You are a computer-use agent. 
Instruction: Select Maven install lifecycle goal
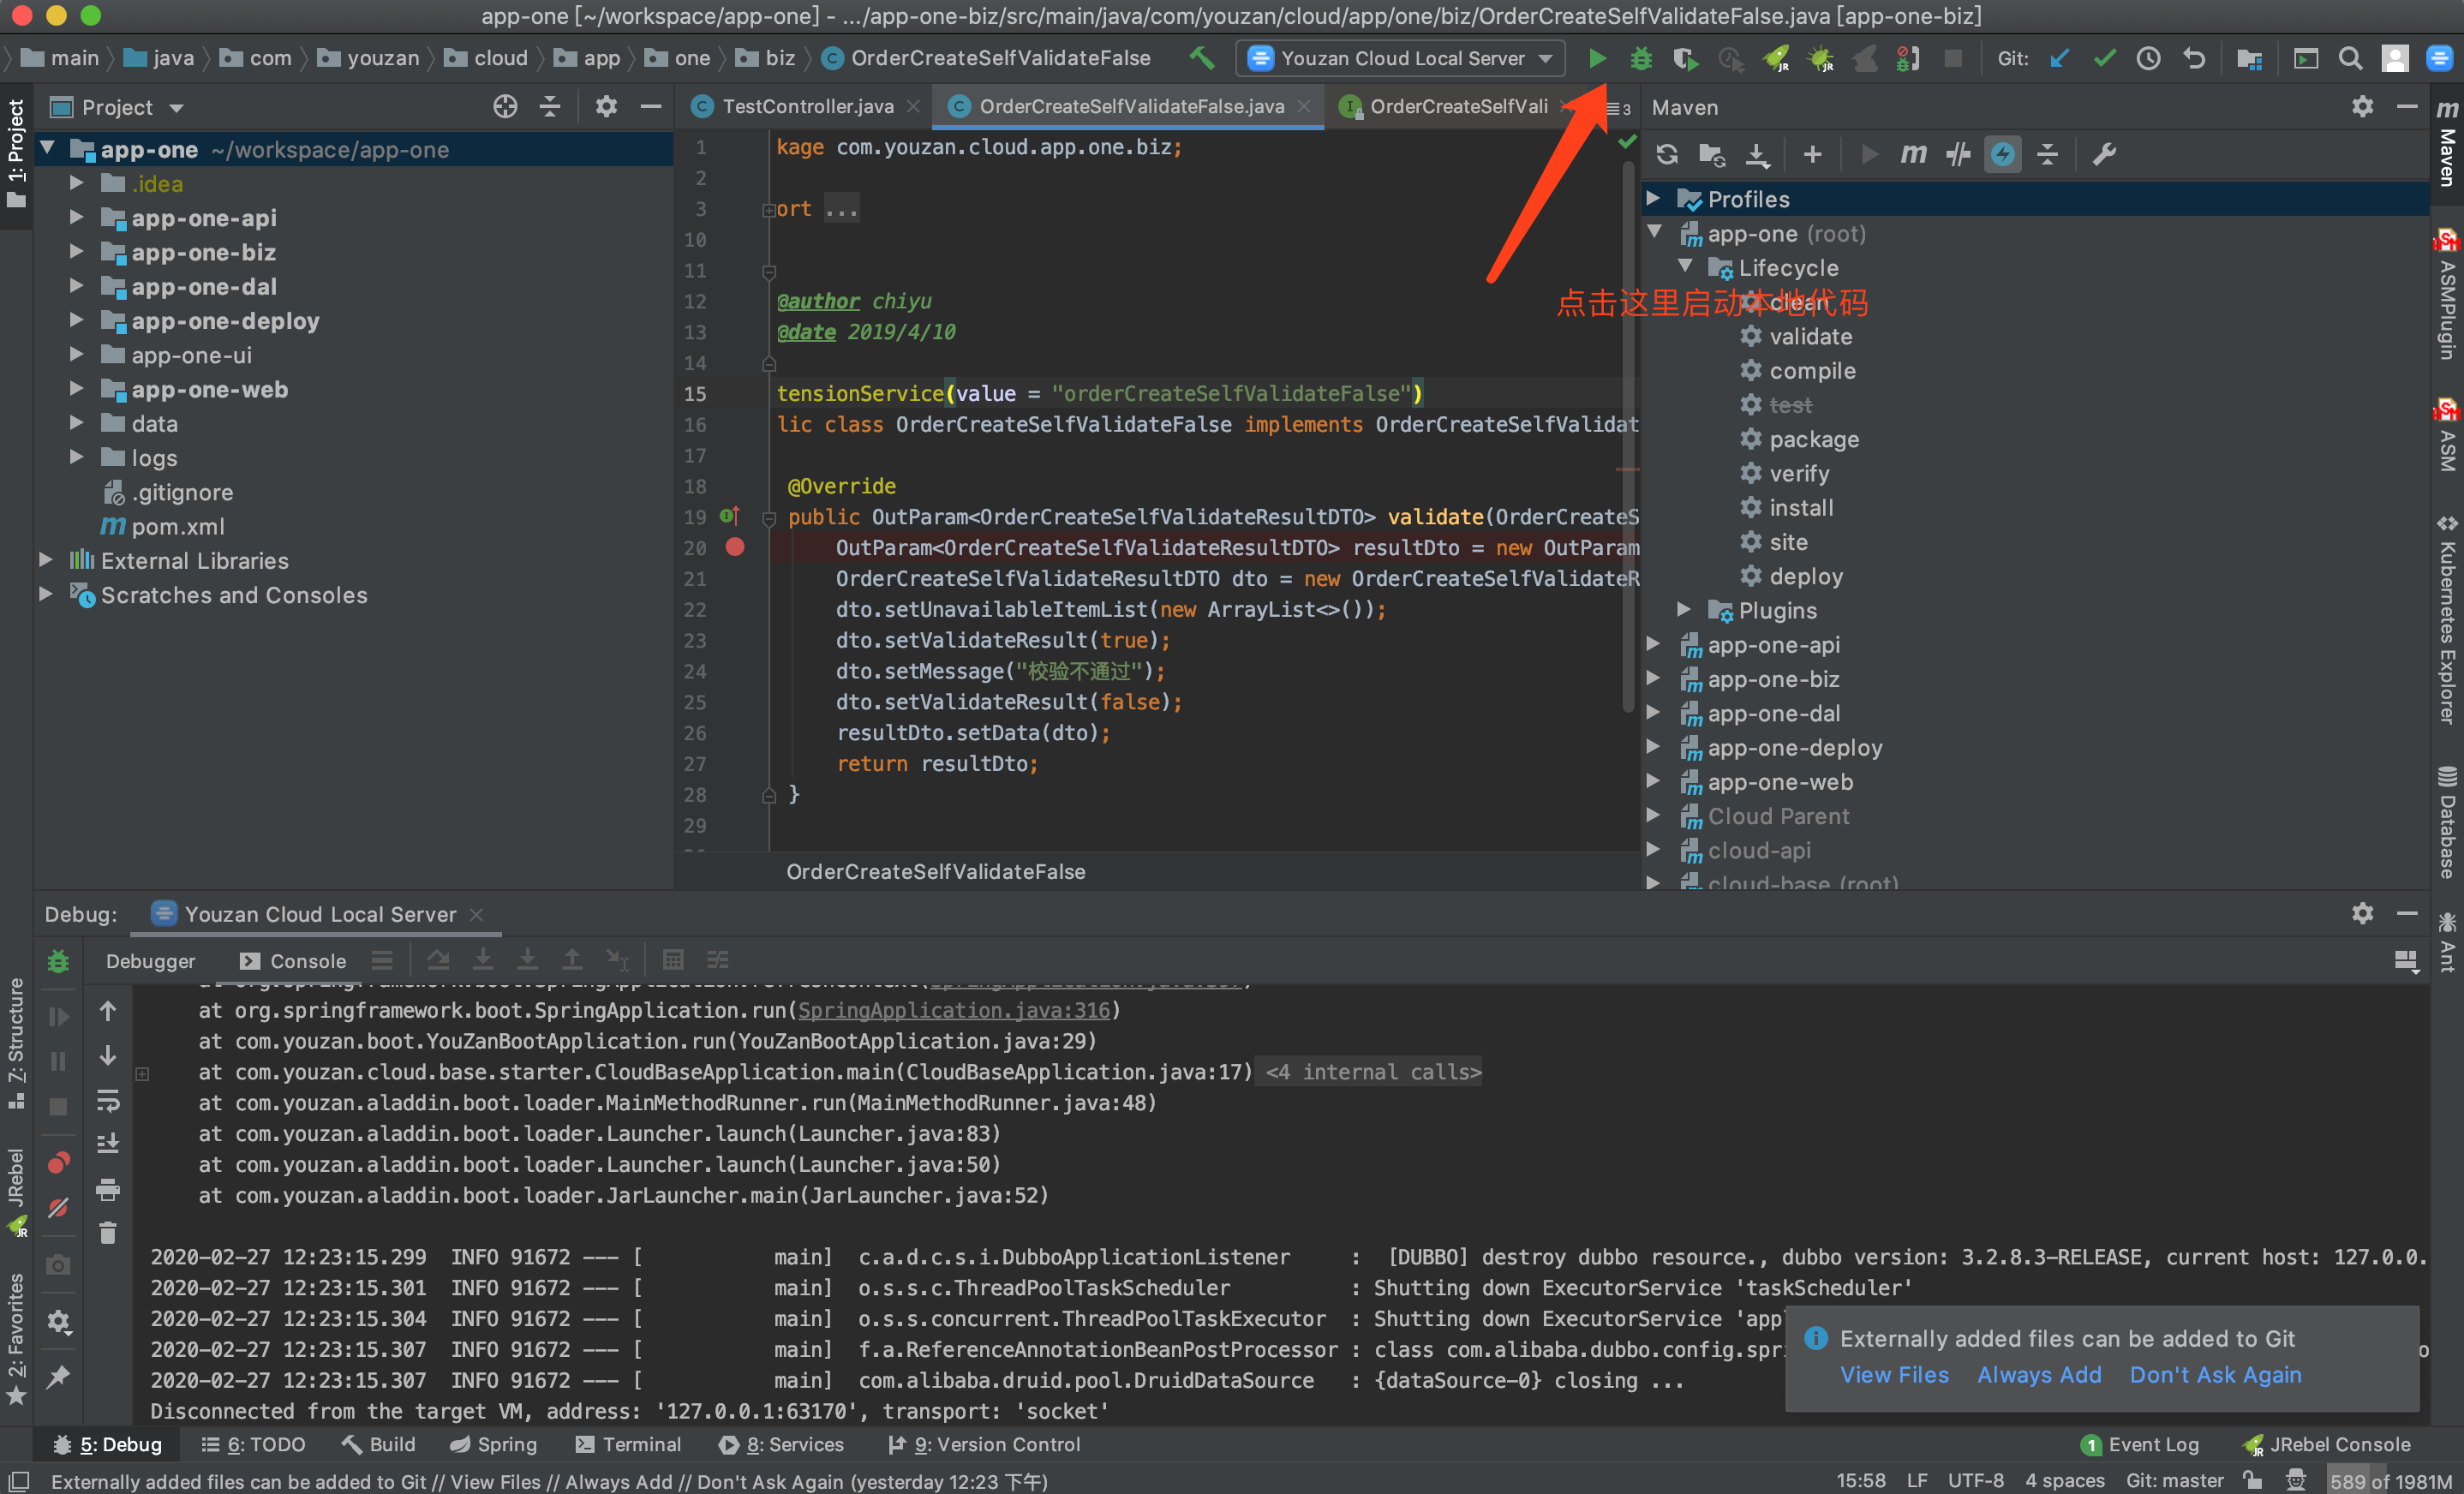pyautogui.click(x=1800, y=507)
